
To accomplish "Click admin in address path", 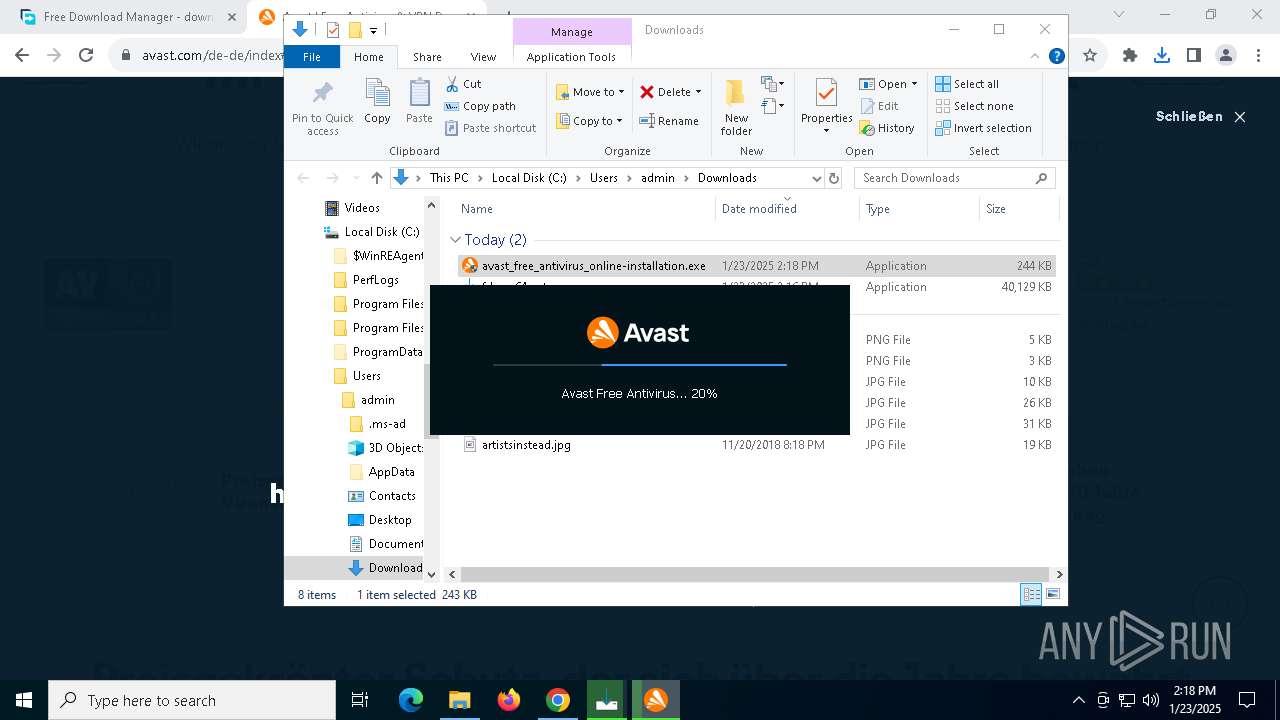I will (658, 178).
